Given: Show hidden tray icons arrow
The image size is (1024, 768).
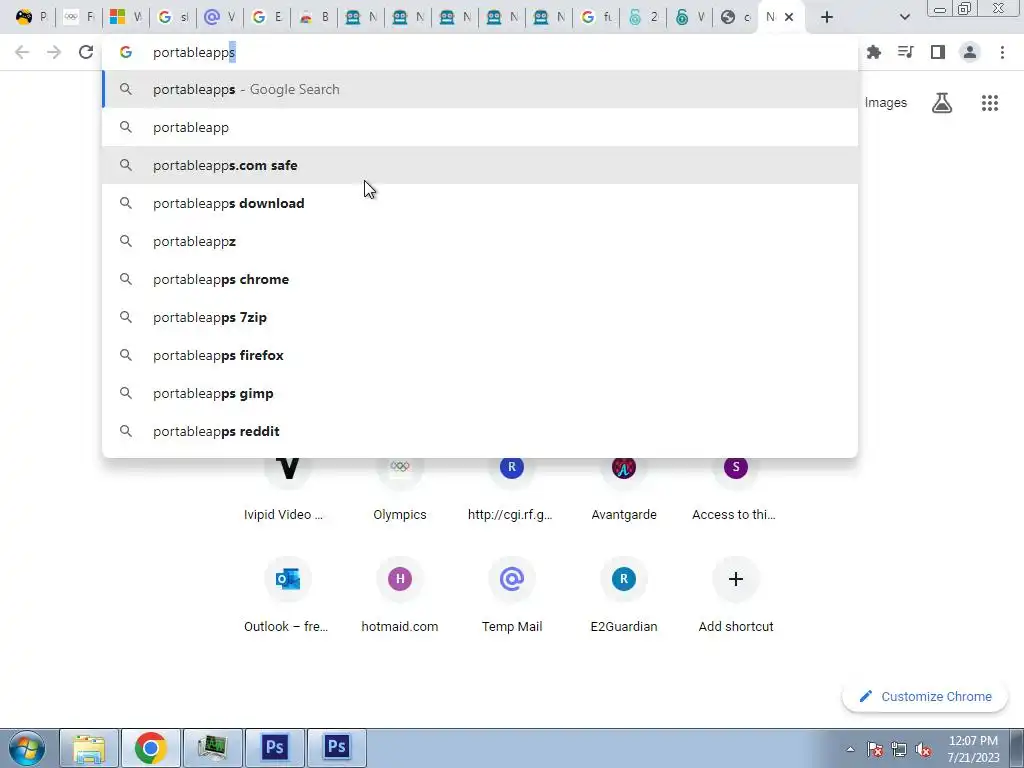Looking at the screenshot, I should pos(850,749).
